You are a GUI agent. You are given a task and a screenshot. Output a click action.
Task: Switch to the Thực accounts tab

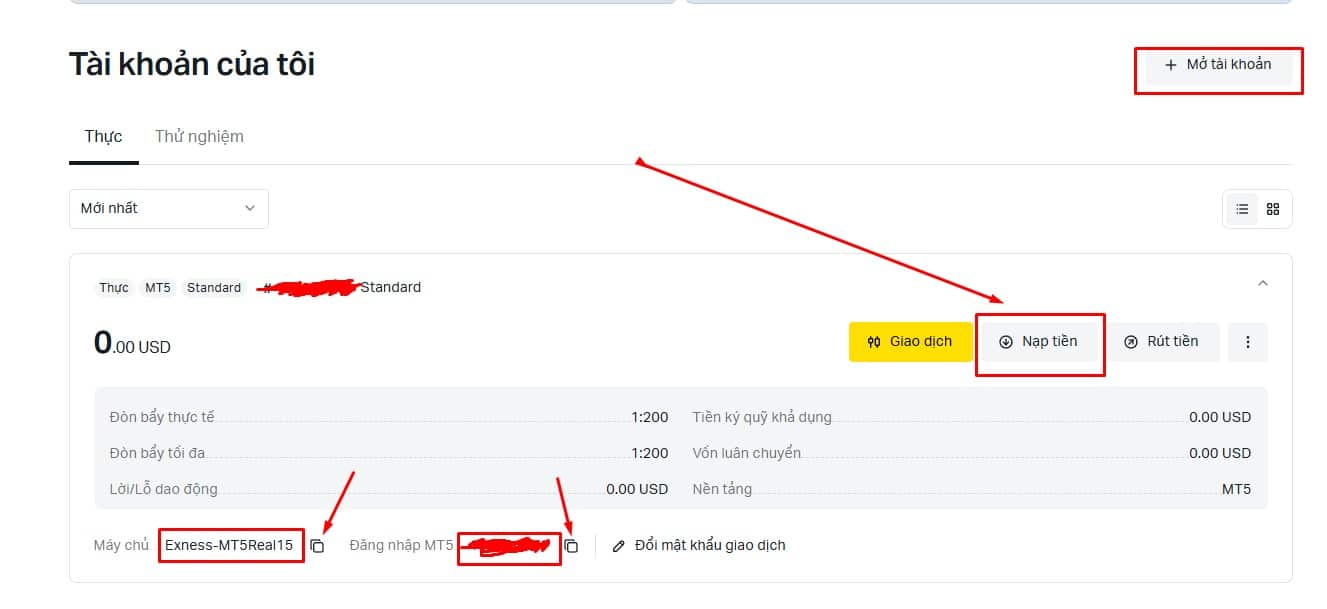click(103, 136)
